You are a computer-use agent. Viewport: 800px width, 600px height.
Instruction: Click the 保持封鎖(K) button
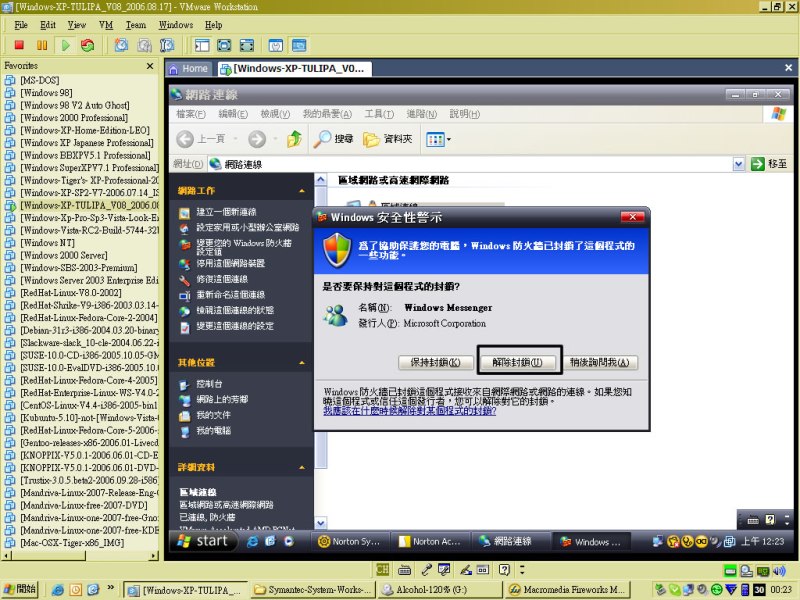[x=435, y=362]
